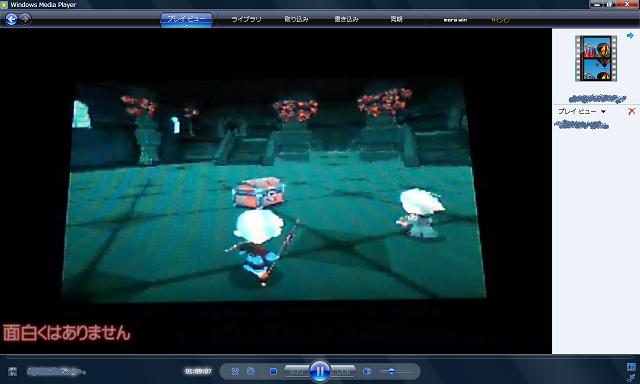The image size is (640, 384).
Task: Select the blurred playlist item in list pane
Action: click(582, 125)
